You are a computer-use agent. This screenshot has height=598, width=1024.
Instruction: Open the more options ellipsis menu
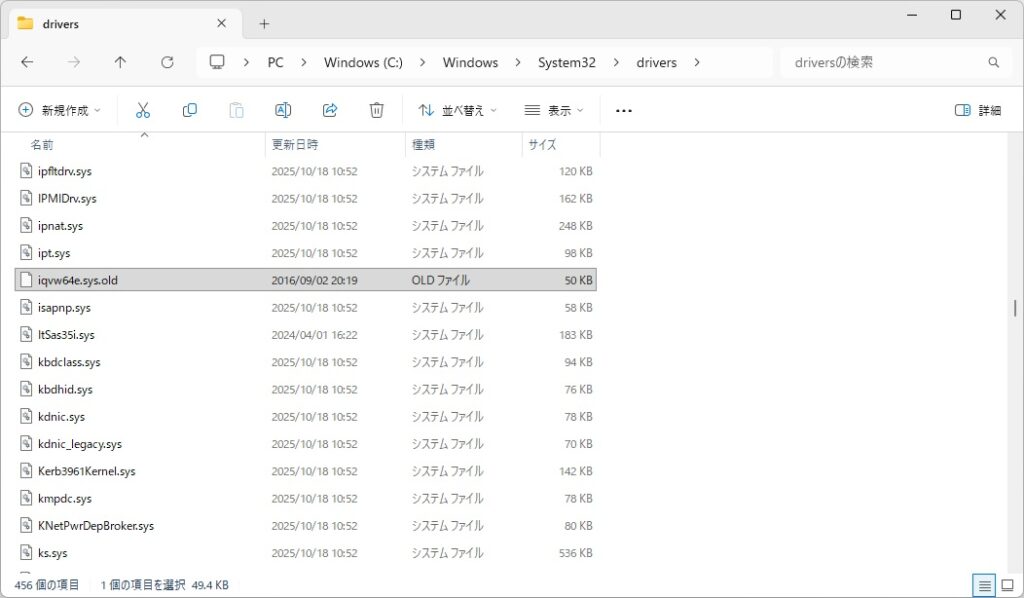(x=624, y=110)
